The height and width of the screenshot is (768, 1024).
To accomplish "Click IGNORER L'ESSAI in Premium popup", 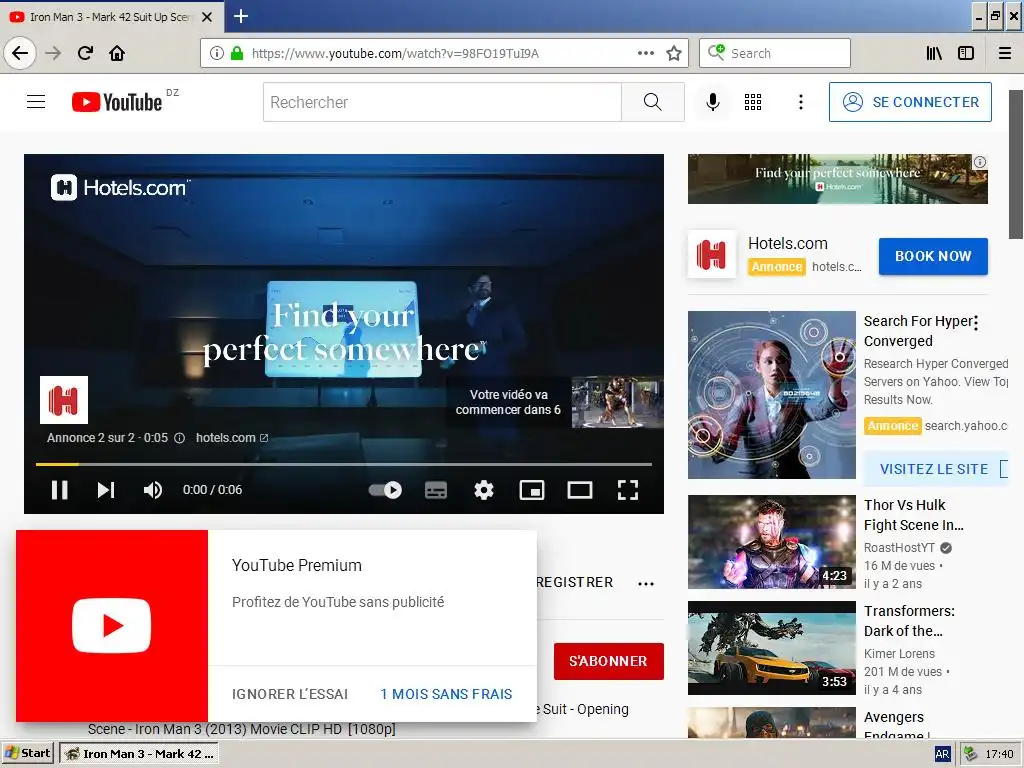I will click(x=290, y=694).
